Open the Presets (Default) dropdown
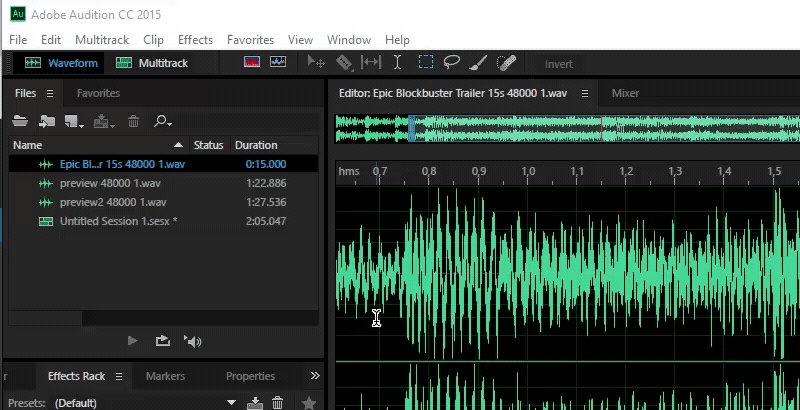800x410 pixels. pos(145,403)
